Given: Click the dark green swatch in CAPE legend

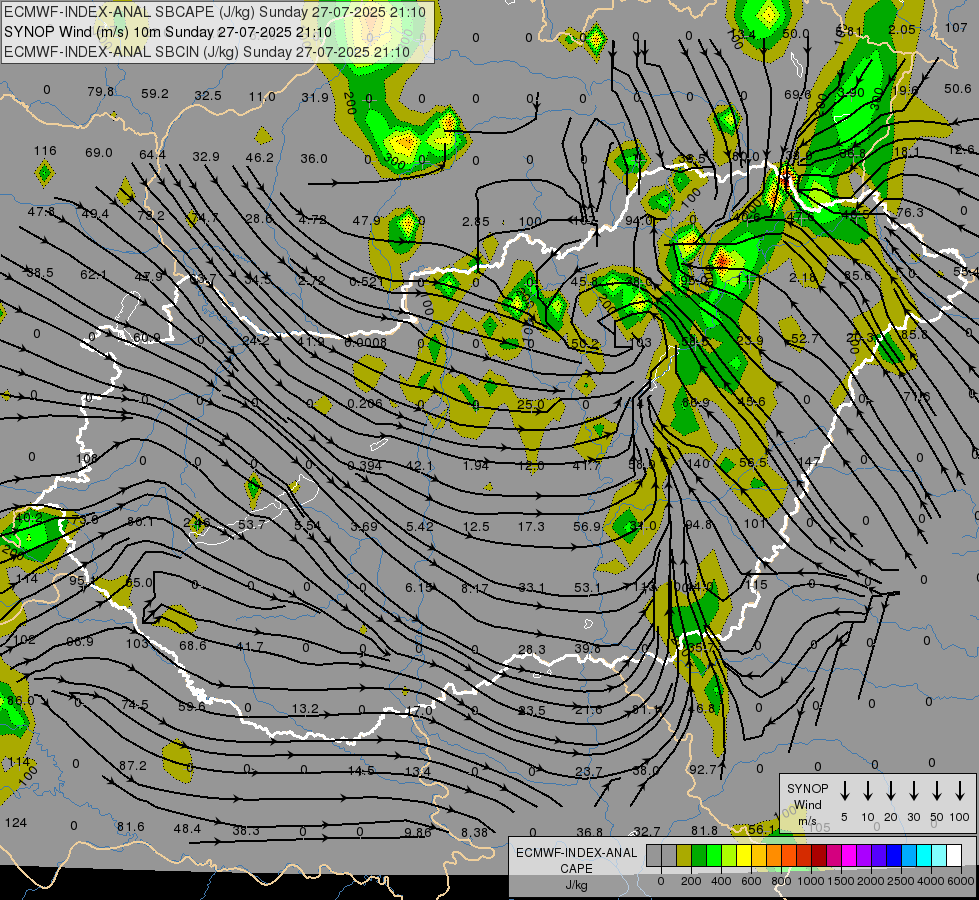Looking at the screenshot, I should 699,856.
